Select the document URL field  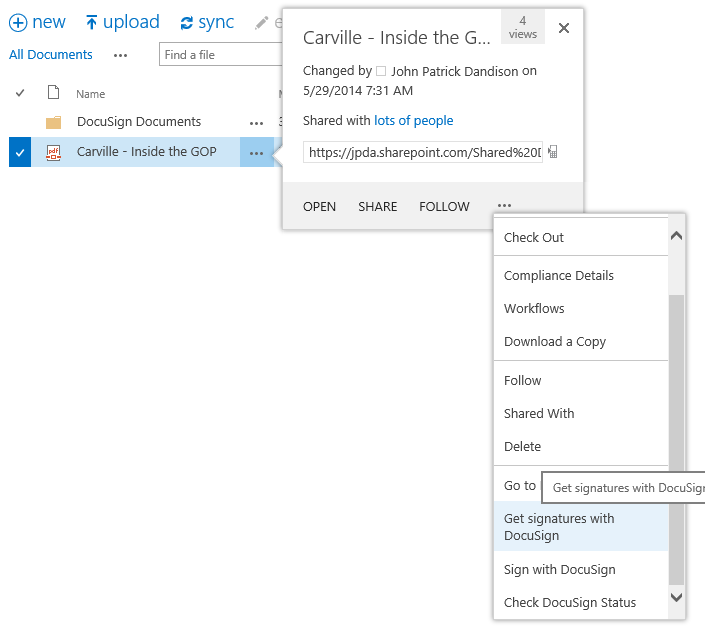423,152
